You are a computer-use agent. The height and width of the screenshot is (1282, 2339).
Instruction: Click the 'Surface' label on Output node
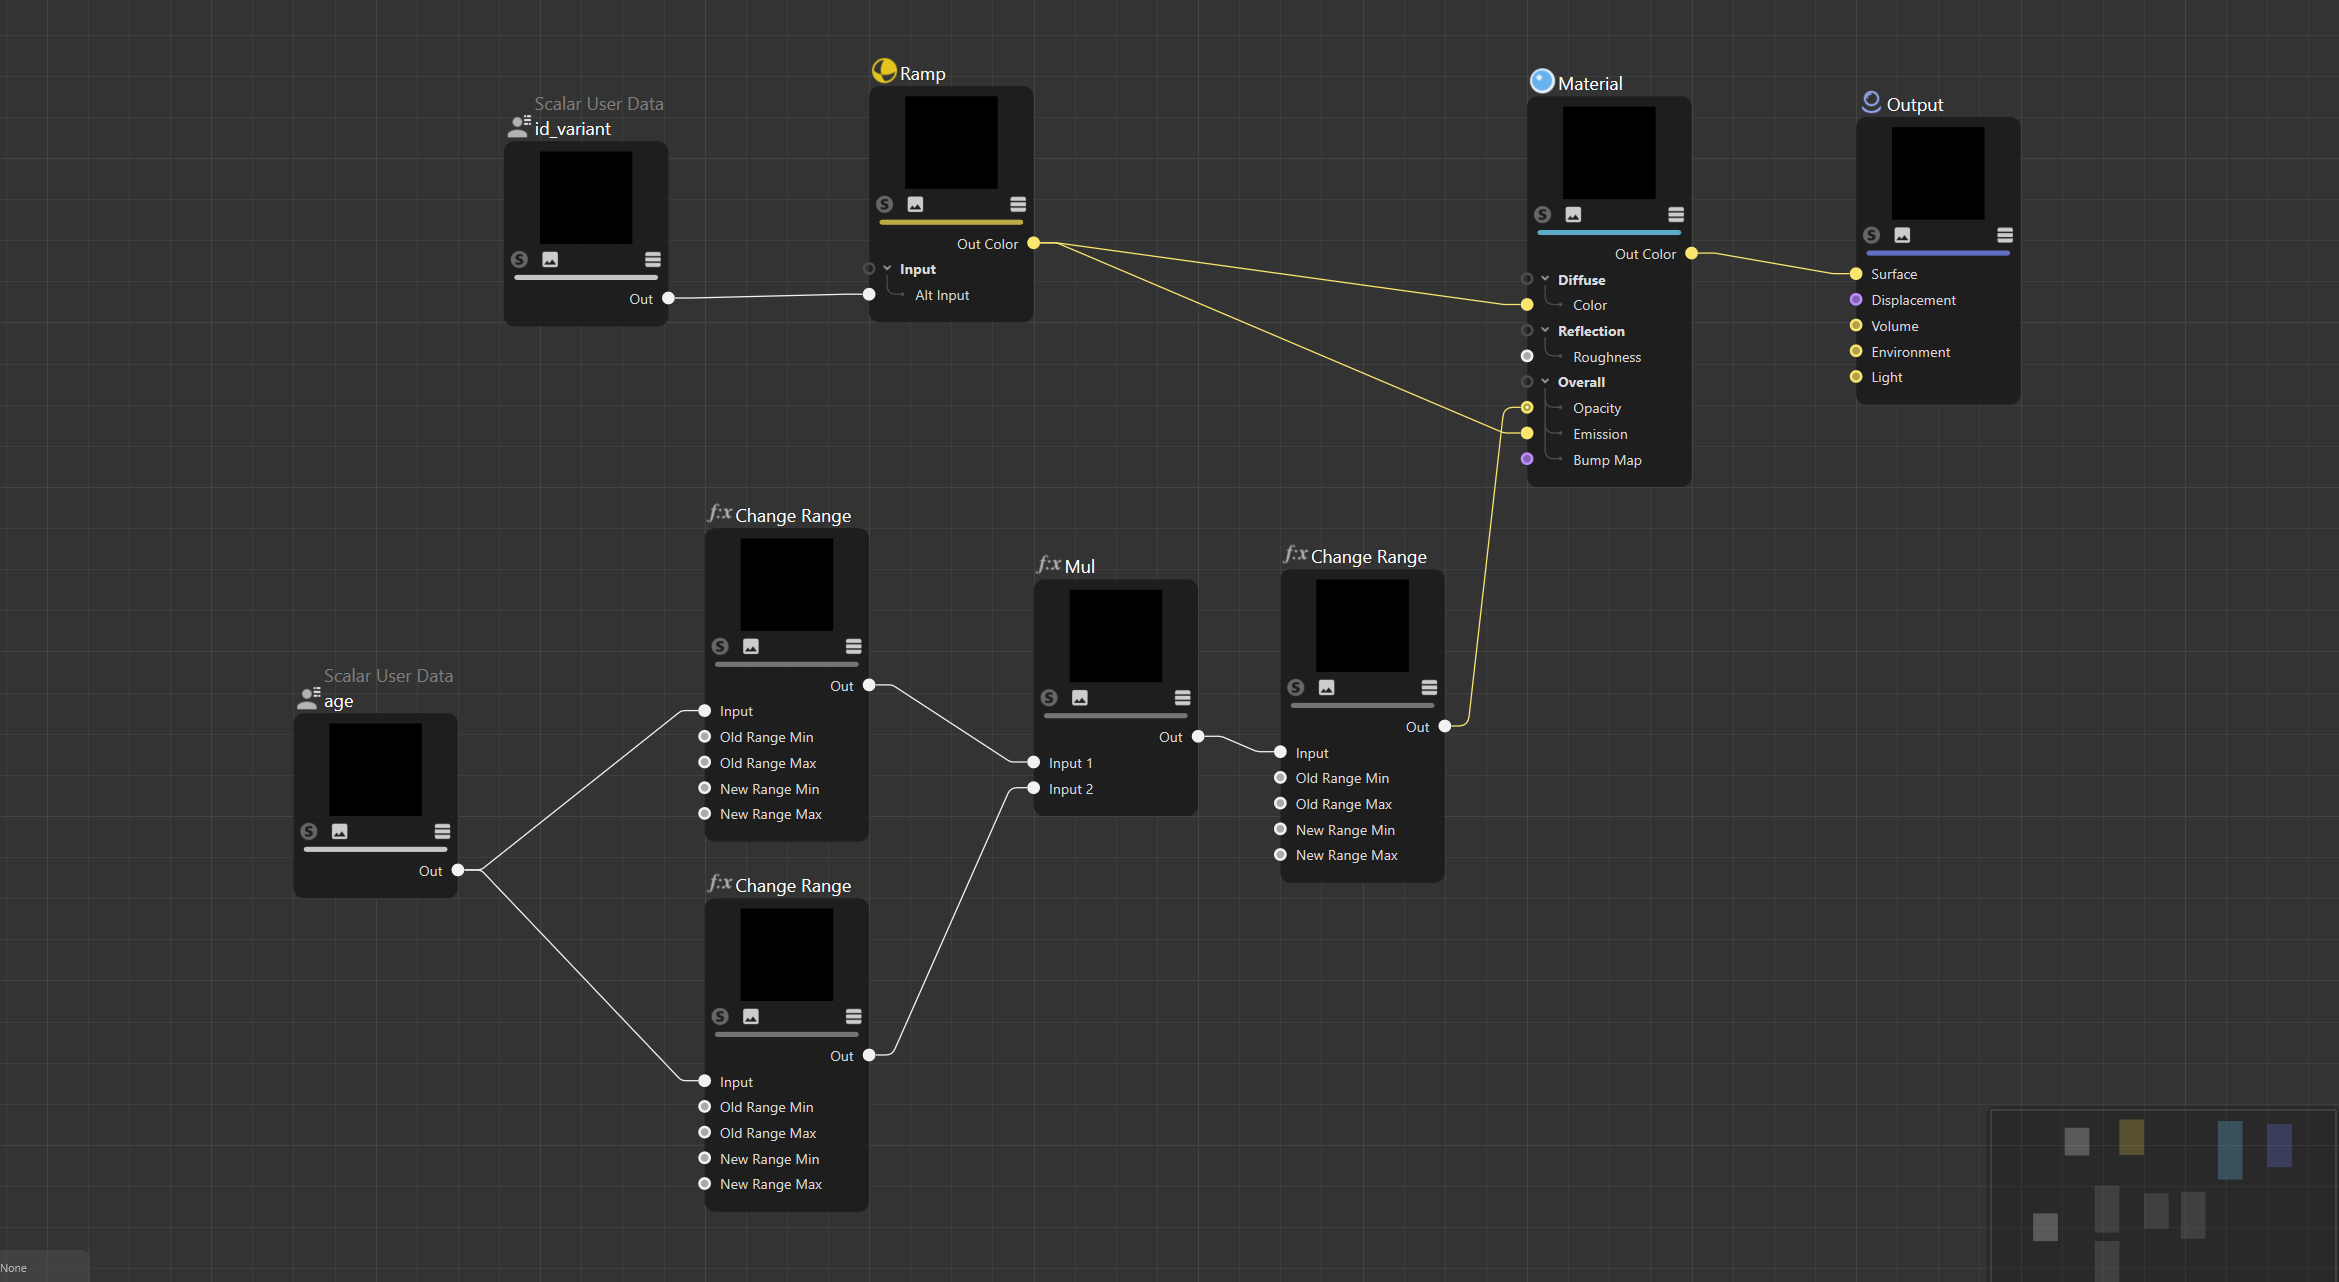click(1894, 274)
